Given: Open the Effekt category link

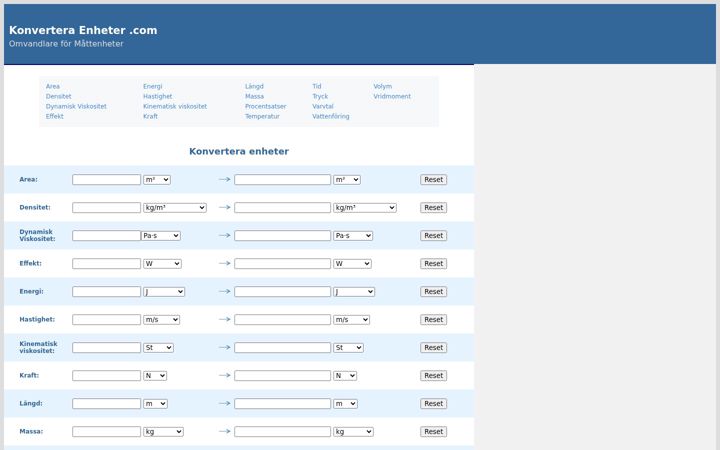Looking at the screenshot, I should (x=55, y=117).
